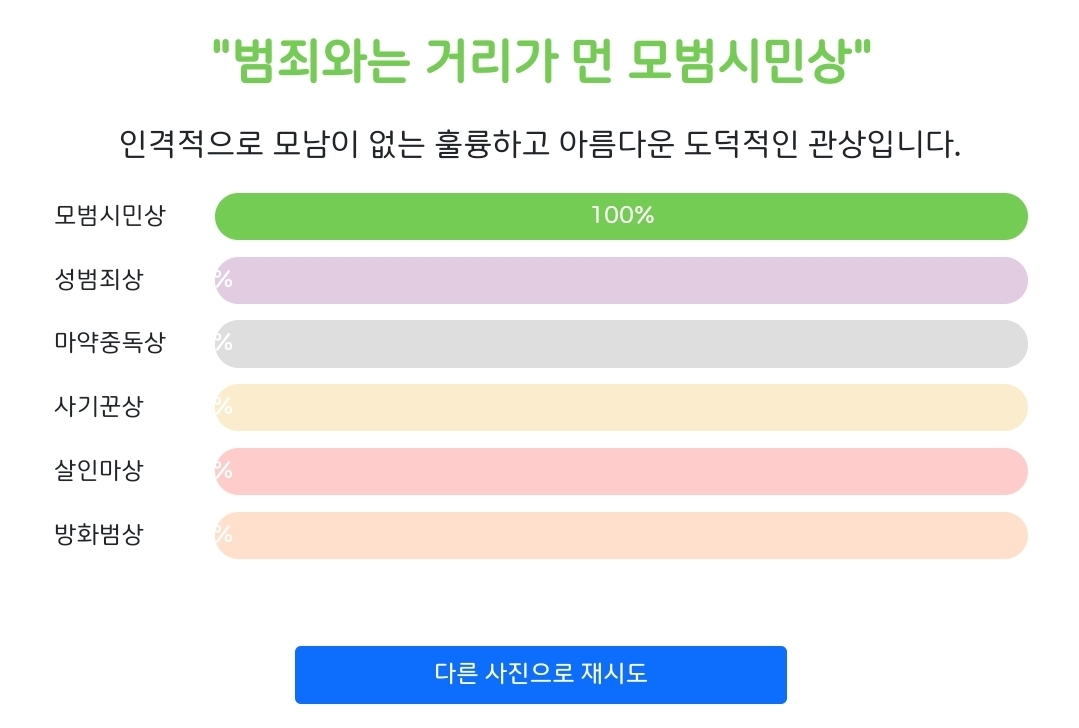The height and width of the screenshot is (728, 1079).
Task: Click the orange 방화범상 progress bar
Action: (621, 535)
